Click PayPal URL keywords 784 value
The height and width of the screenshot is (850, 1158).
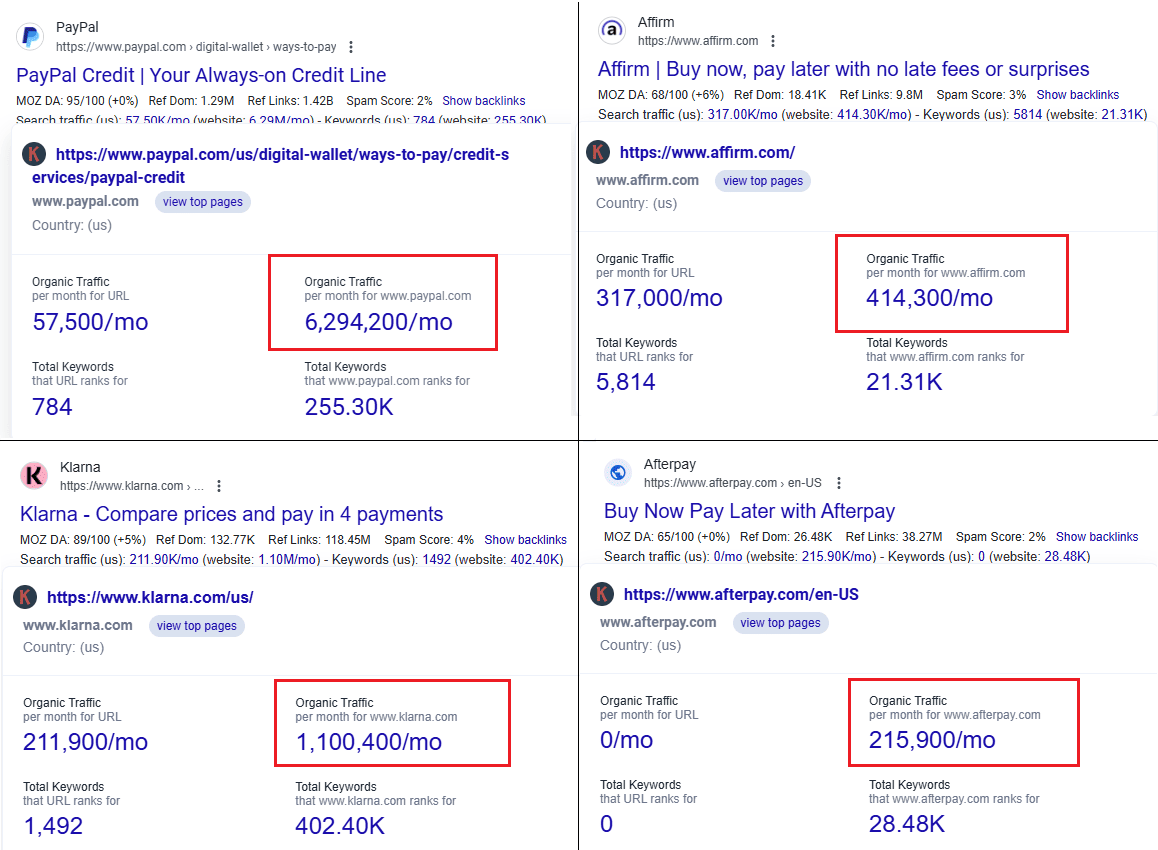click(x=52, y=407)
